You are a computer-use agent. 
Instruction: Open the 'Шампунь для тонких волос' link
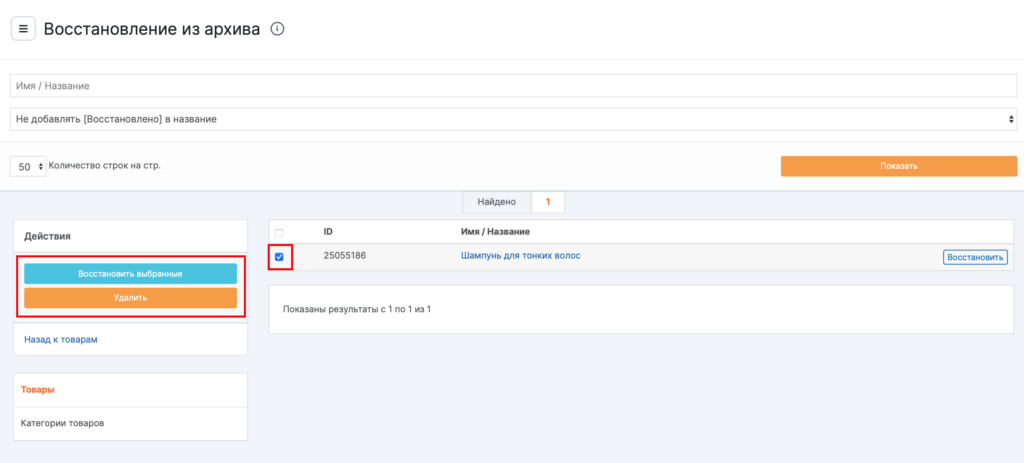pyautogui.click(x=520, y=256)
